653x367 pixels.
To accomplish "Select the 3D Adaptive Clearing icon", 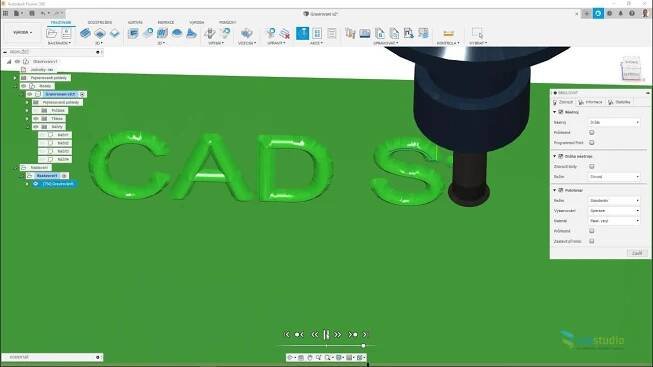I will pyautogui.click(x=133, y=33).
